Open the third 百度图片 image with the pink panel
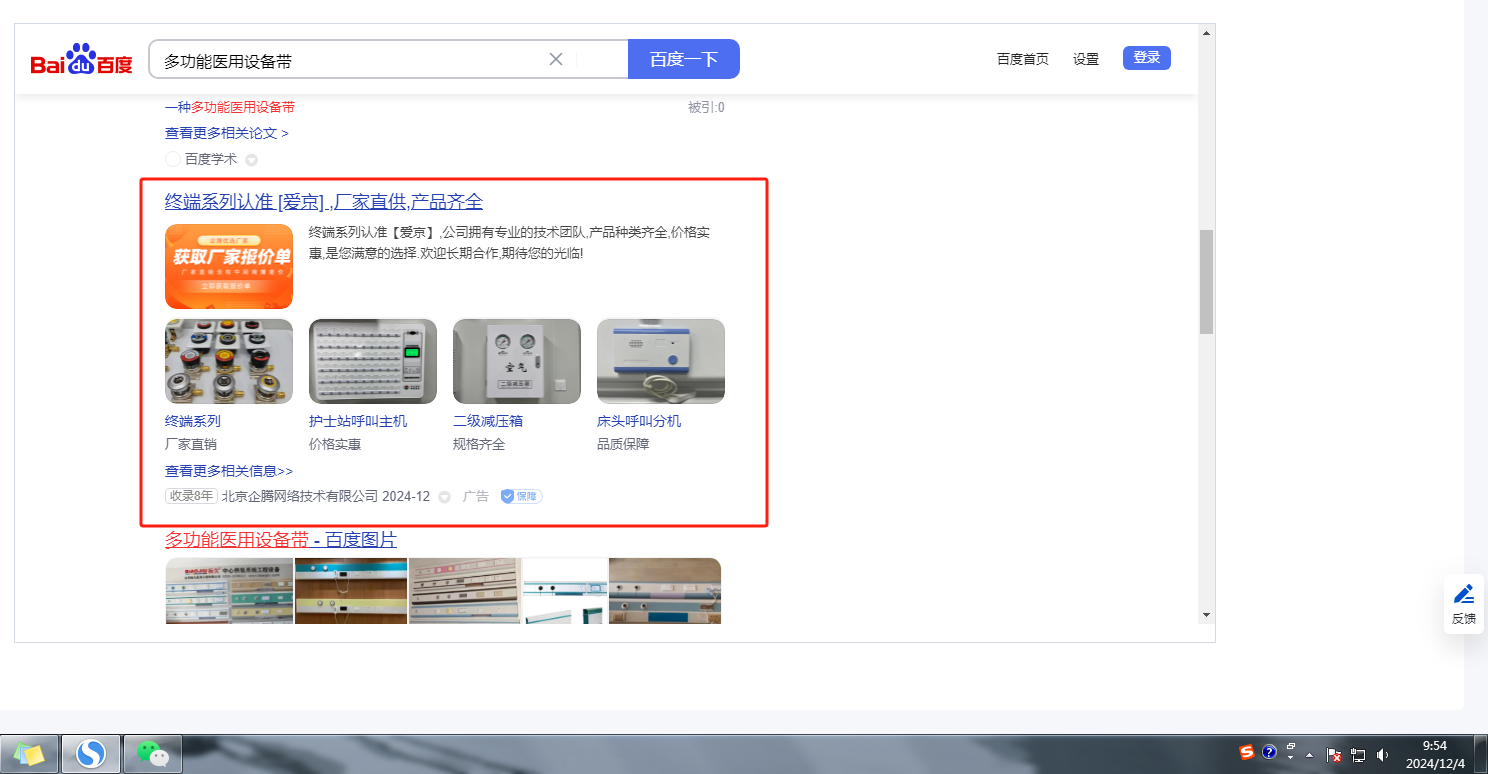The height and width of the screenshot is (774, 1488). [465, 591]
